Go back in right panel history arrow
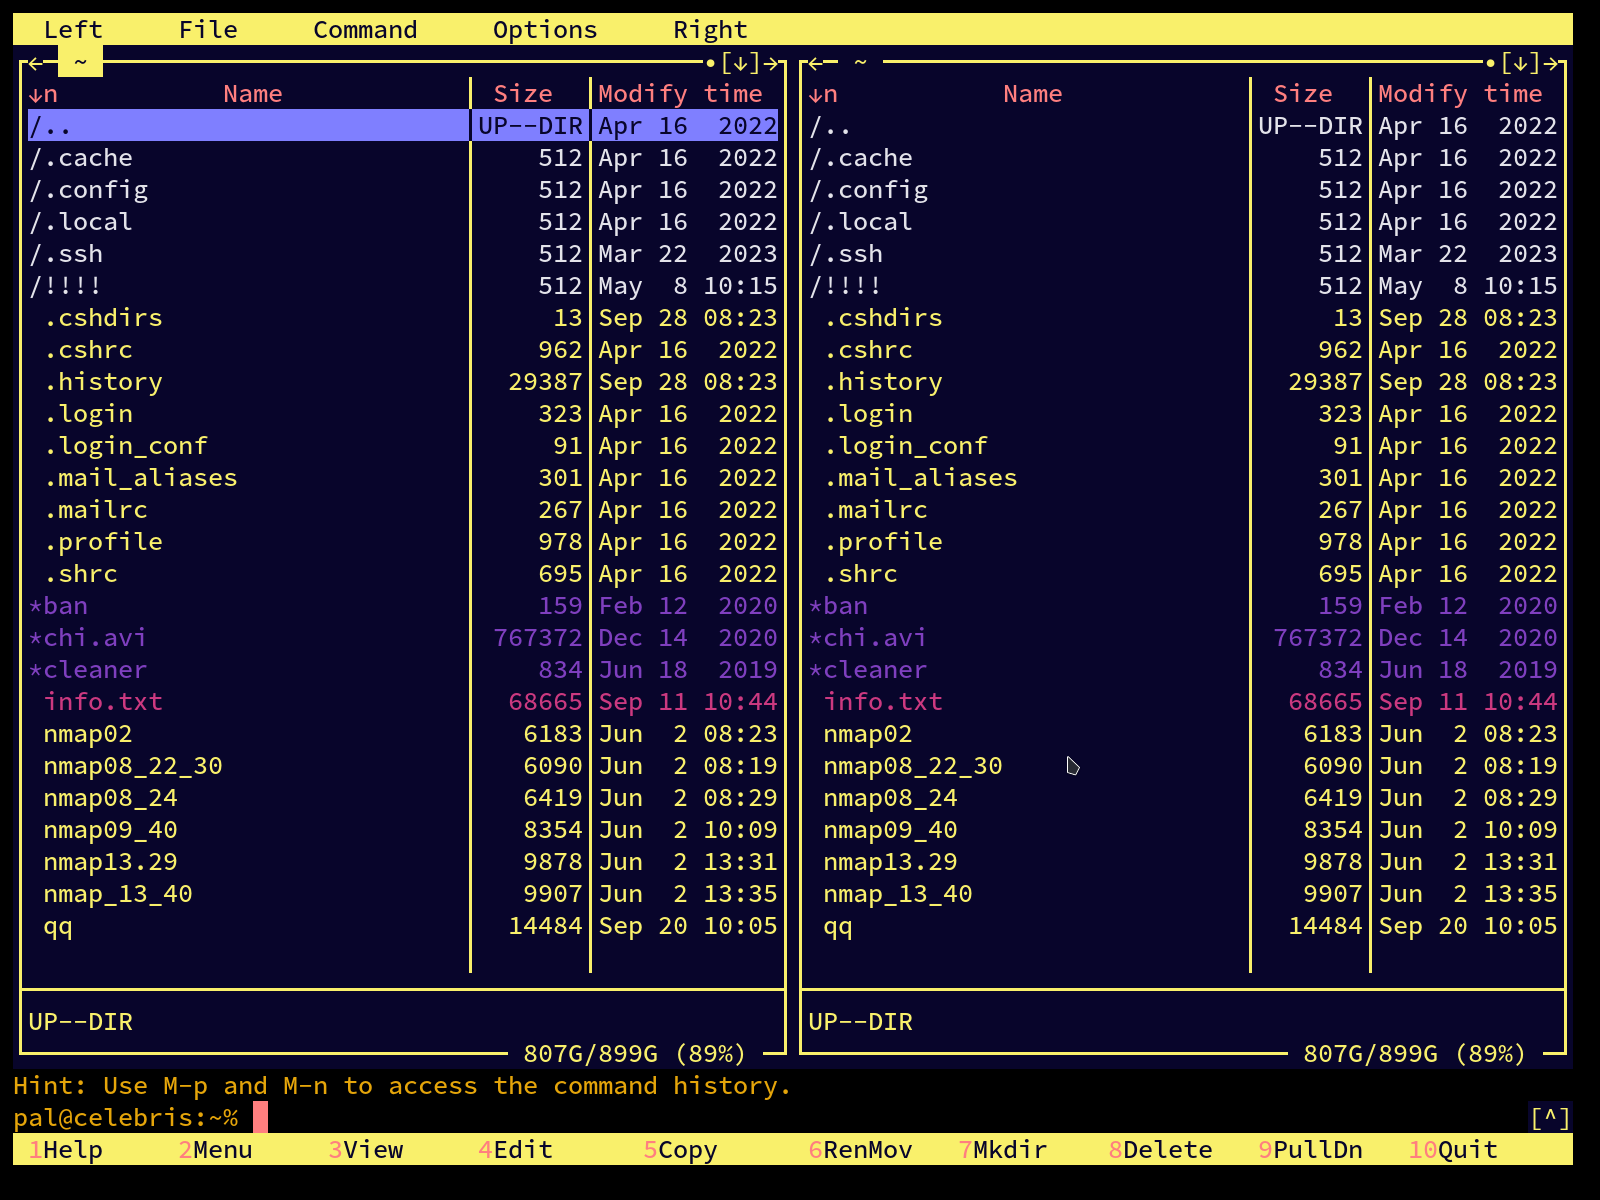Image resolution: width=1600 pixels, height=1200 pixels. click(816, 63)
